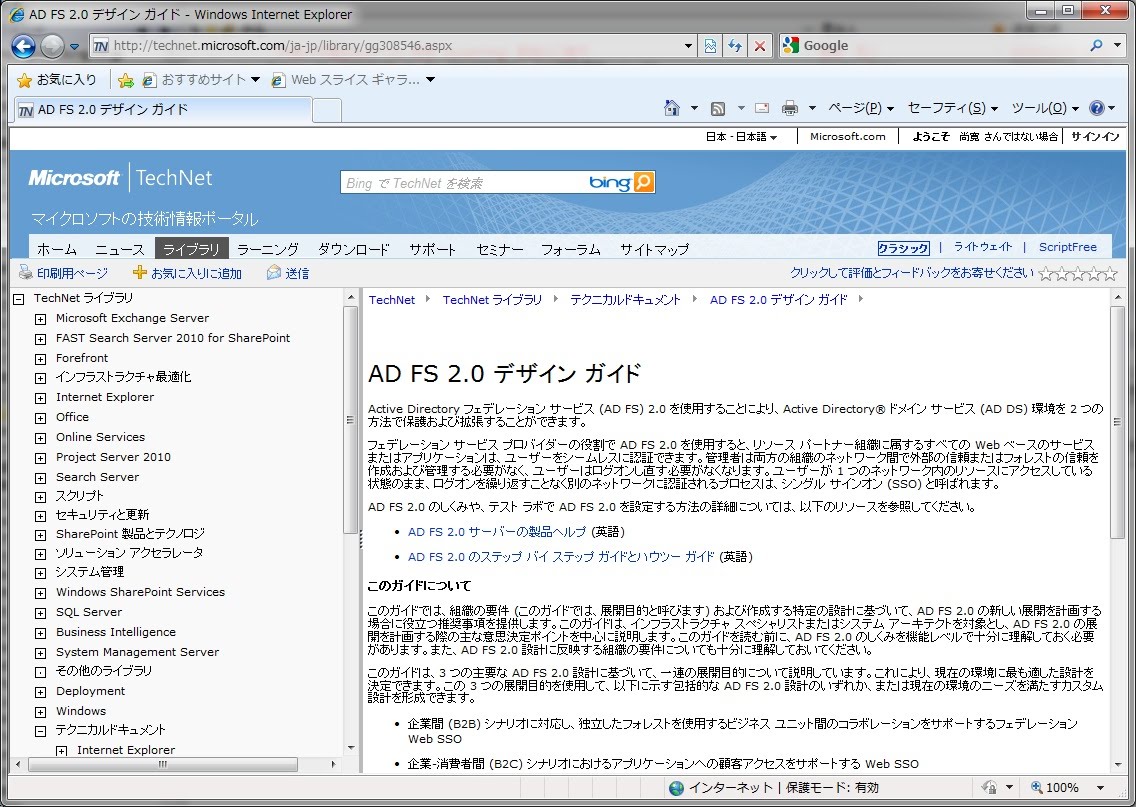Click the Internet zone globe in status bar
This screenshot has width=1136, height=807.
(x=677, y=787)
